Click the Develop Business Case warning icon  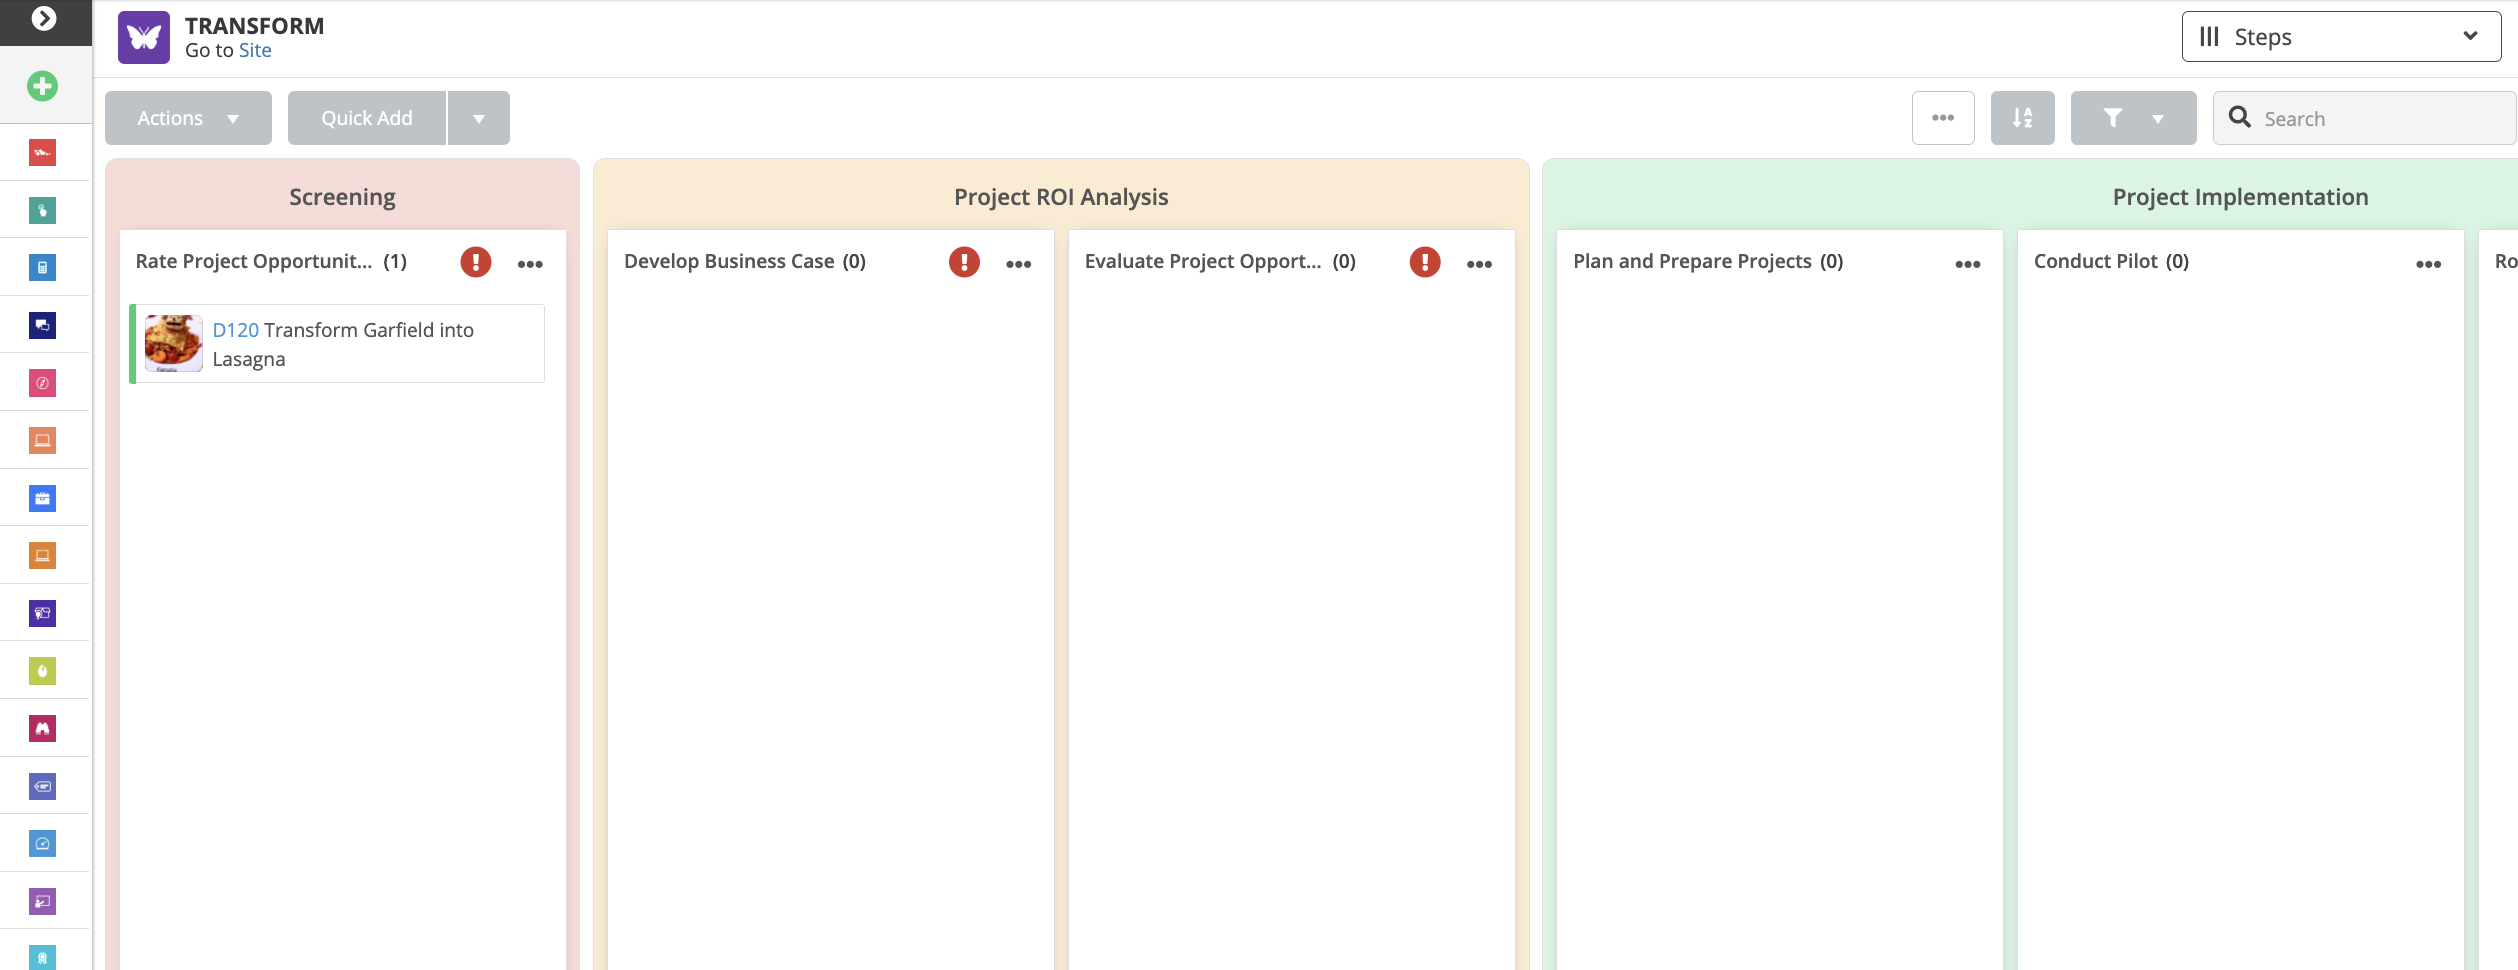[x=964, y=262]
